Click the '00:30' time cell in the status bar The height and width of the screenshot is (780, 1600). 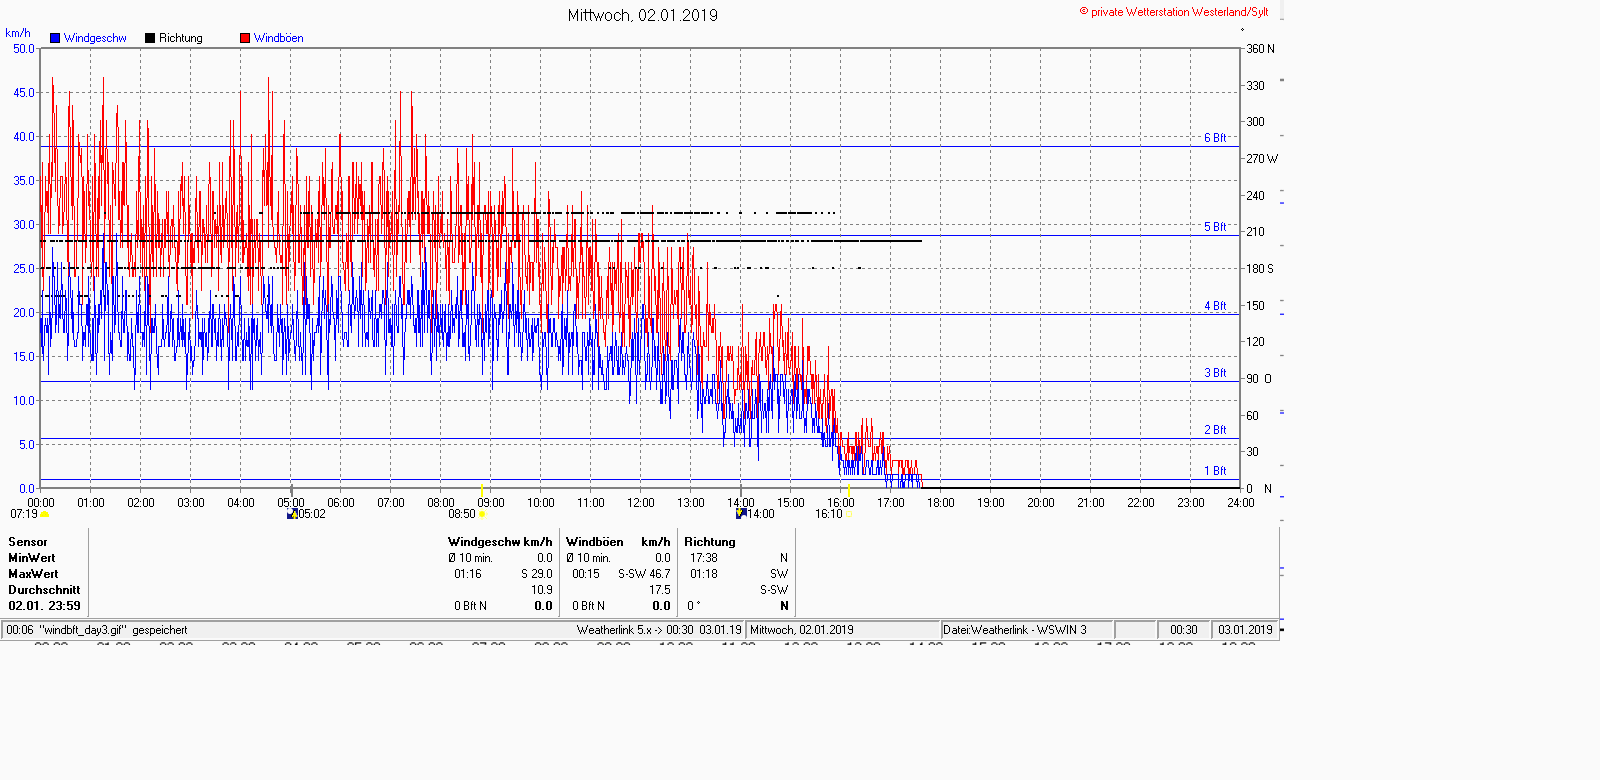click(1184, 630)
